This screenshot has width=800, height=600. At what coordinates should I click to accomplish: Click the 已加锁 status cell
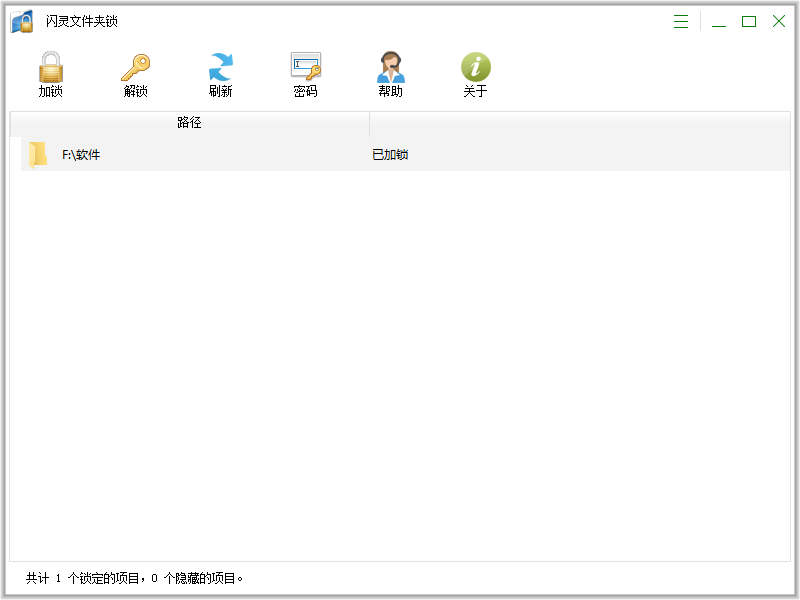pos(390,155)
